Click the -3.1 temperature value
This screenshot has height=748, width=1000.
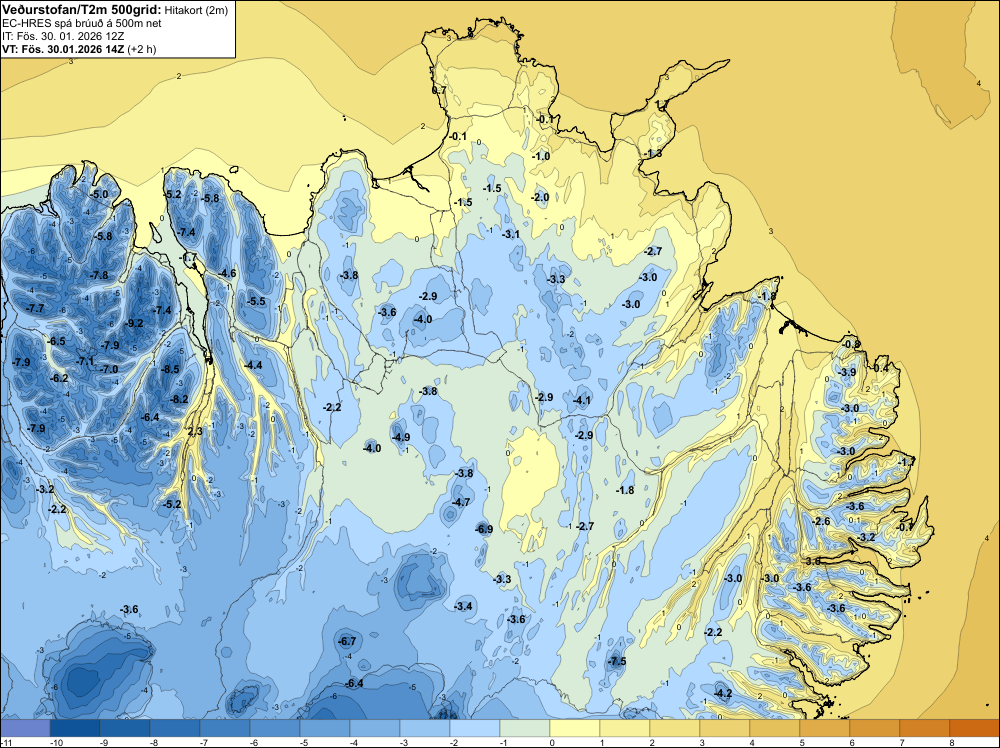[x=511, y=235]
